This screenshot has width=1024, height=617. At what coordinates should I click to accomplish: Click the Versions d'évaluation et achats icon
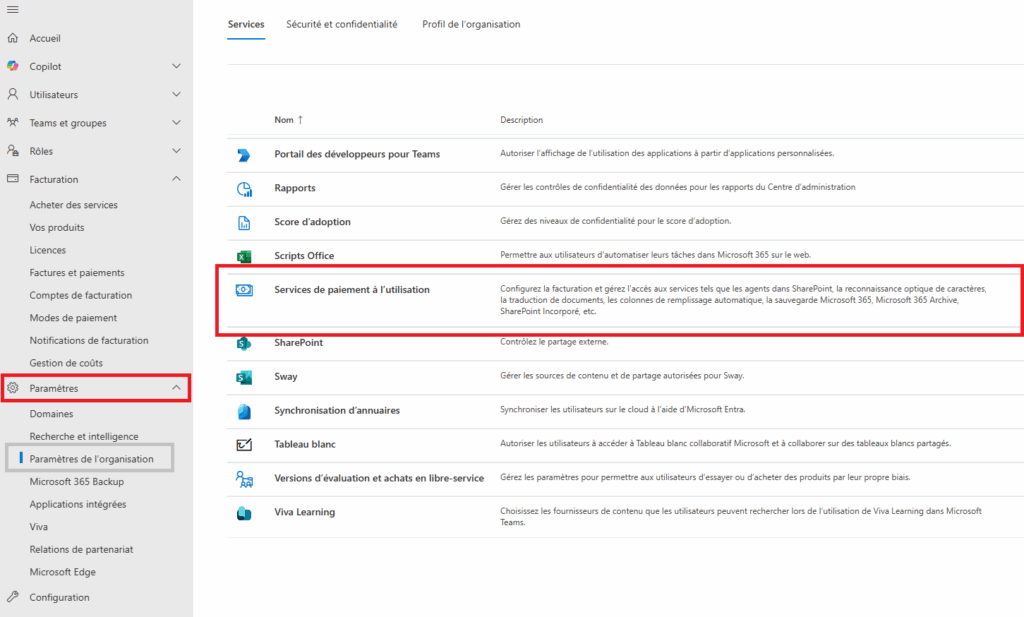(x=244, y=479)
